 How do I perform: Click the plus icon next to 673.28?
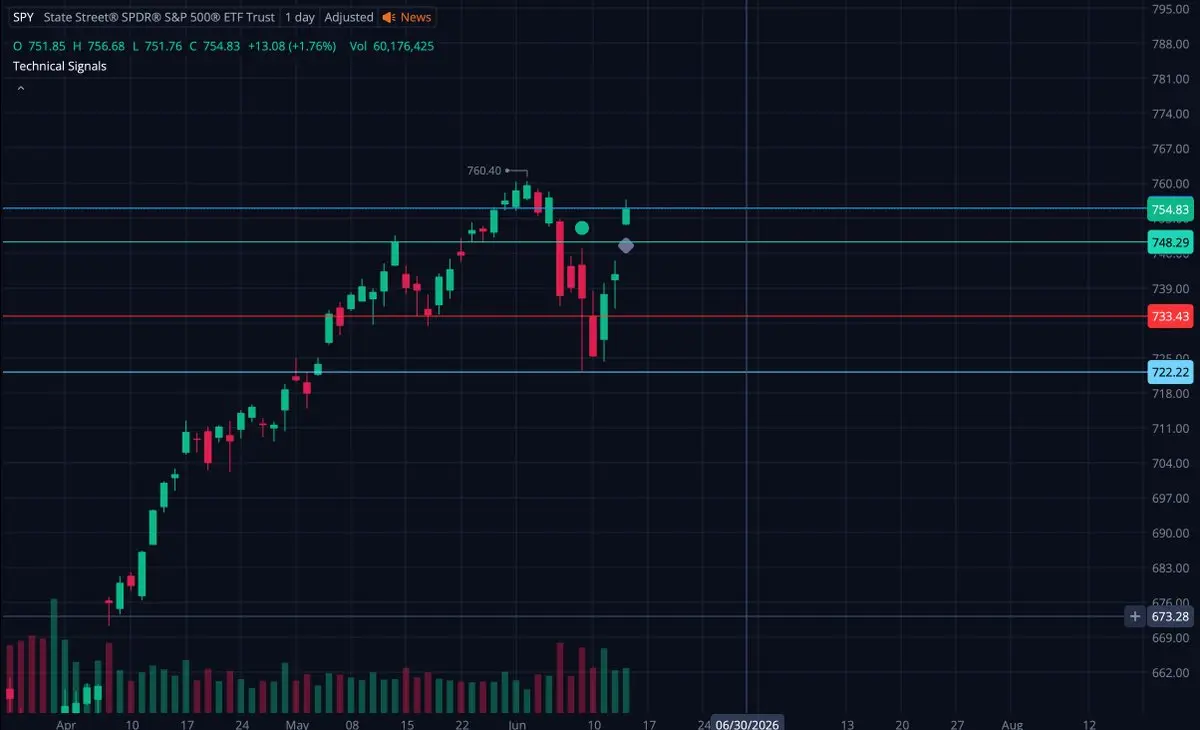click(x=1134, y=616)
